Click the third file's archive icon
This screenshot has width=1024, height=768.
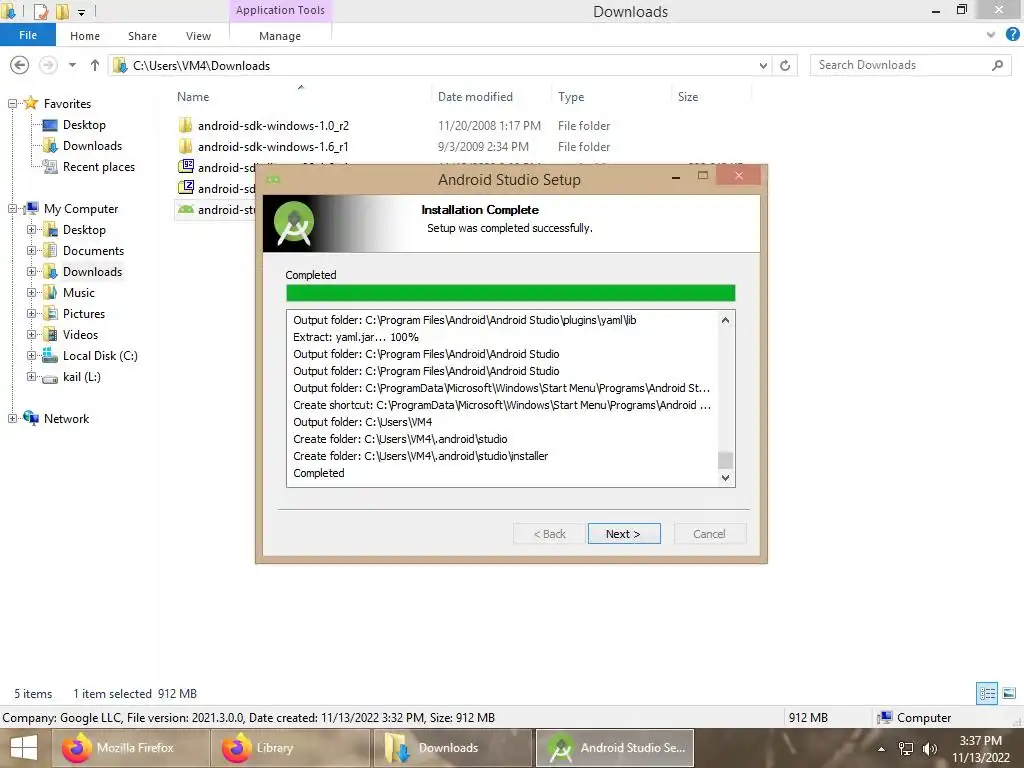coord(186,167)
